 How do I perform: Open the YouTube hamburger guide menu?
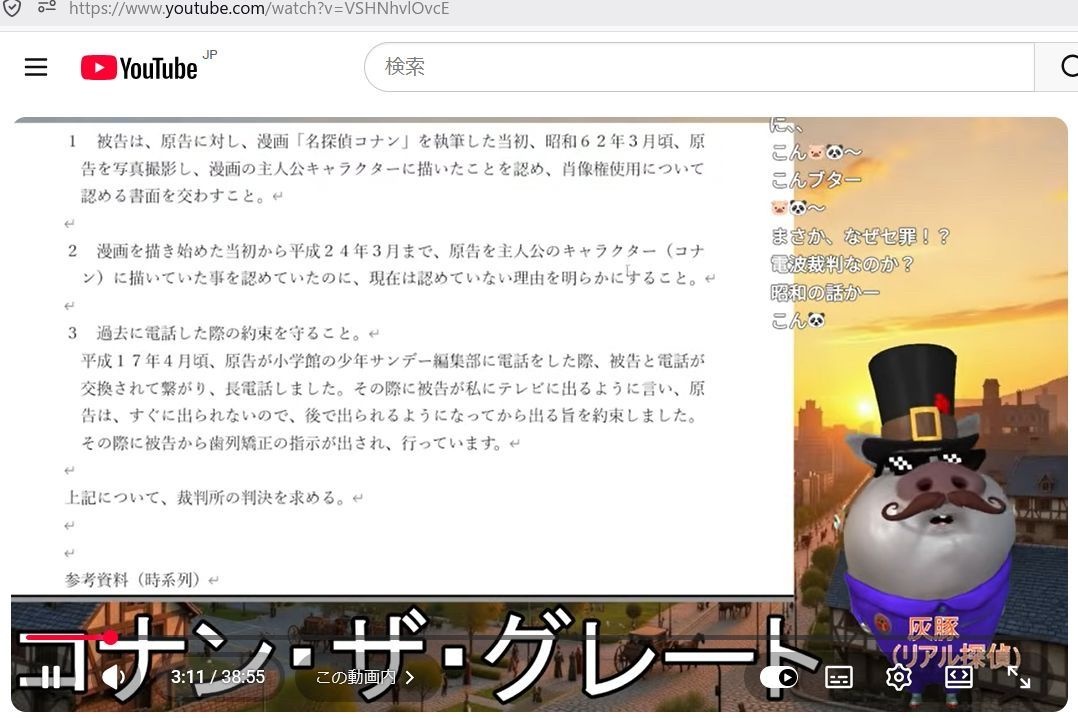click(x=36, y=67)
